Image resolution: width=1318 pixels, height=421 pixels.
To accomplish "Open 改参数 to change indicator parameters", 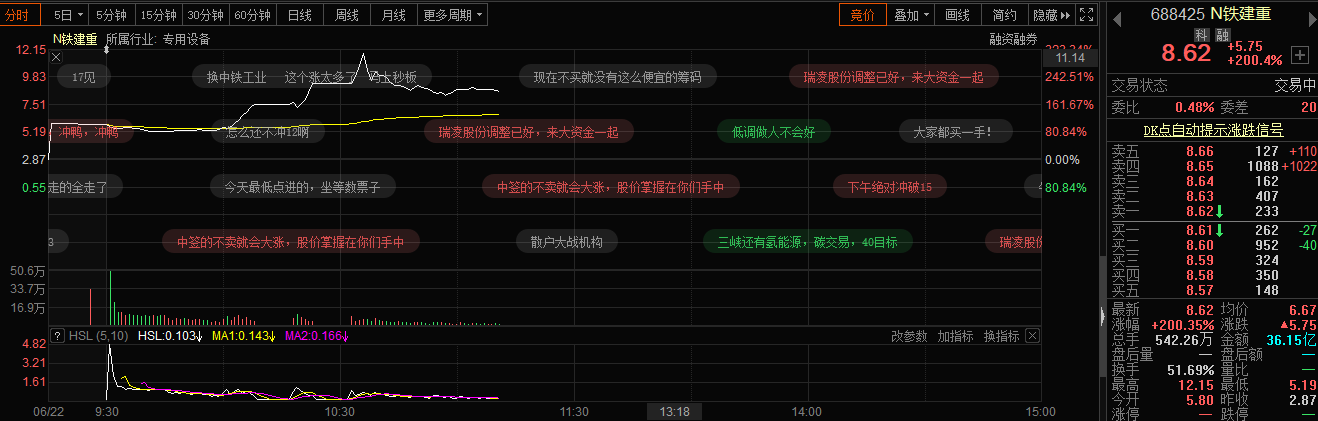I will pyautogui.click(x=909, y=336).
